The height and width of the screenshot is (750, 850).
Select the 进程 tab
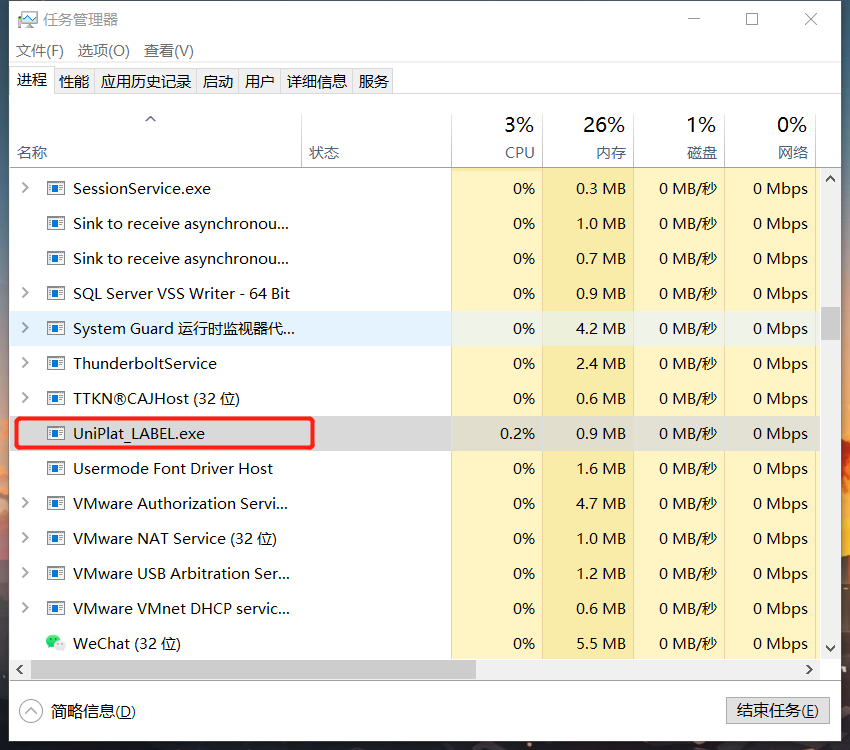(x=32, y=80)
